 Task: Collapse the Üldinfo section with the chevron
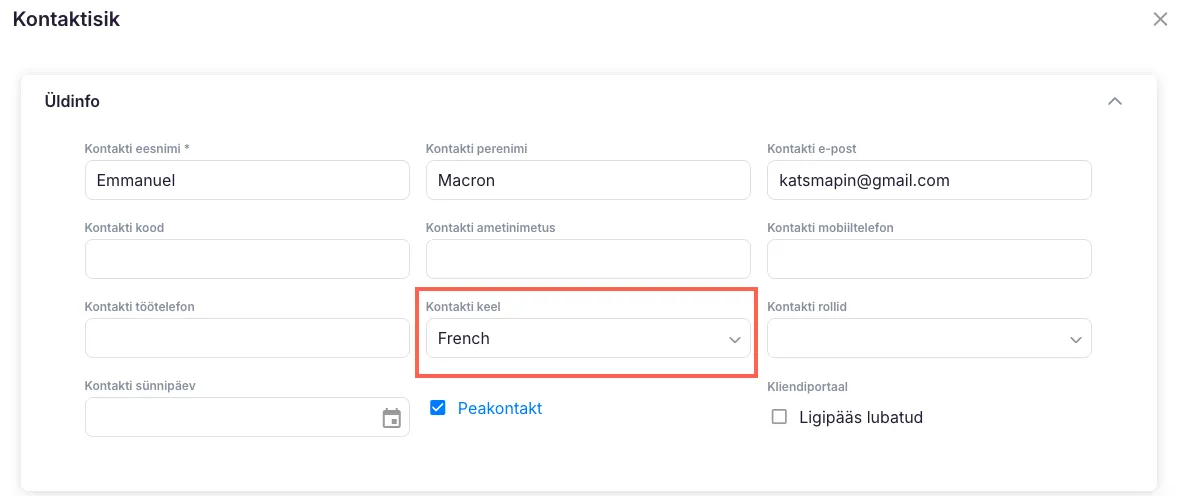[1115, 101]
